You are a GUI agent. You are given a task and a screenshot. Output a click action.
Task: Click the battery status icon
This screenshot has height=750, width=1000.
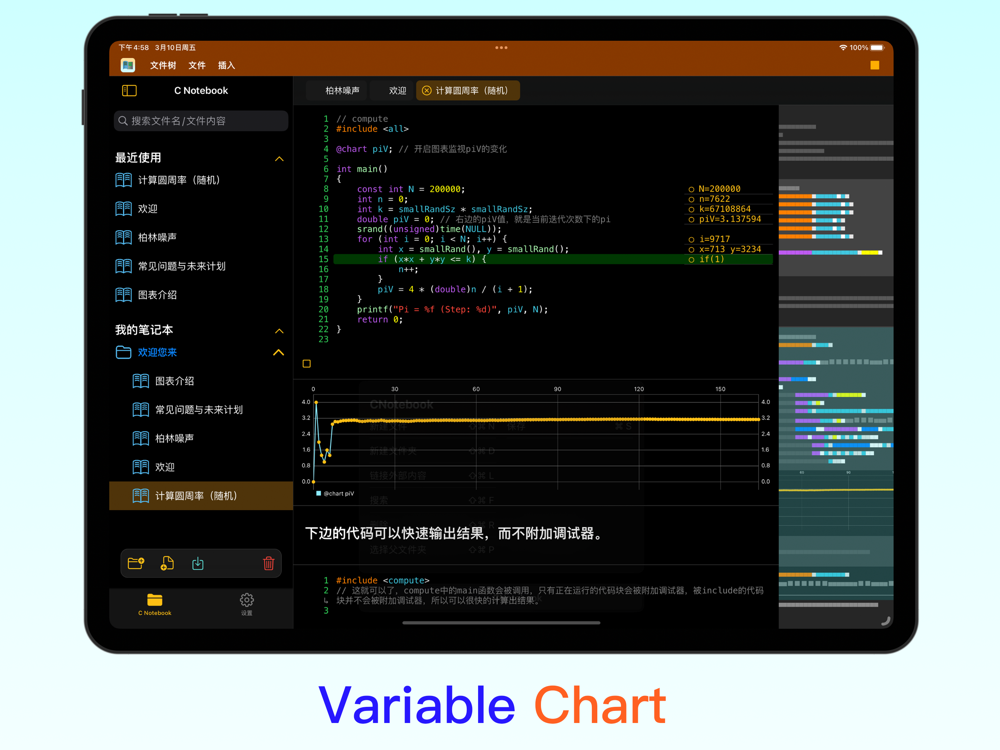[878, 48]
